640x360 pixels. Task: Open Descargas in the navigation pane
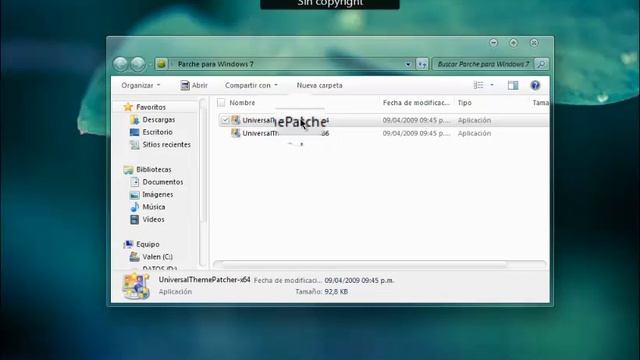coord(159,120)
